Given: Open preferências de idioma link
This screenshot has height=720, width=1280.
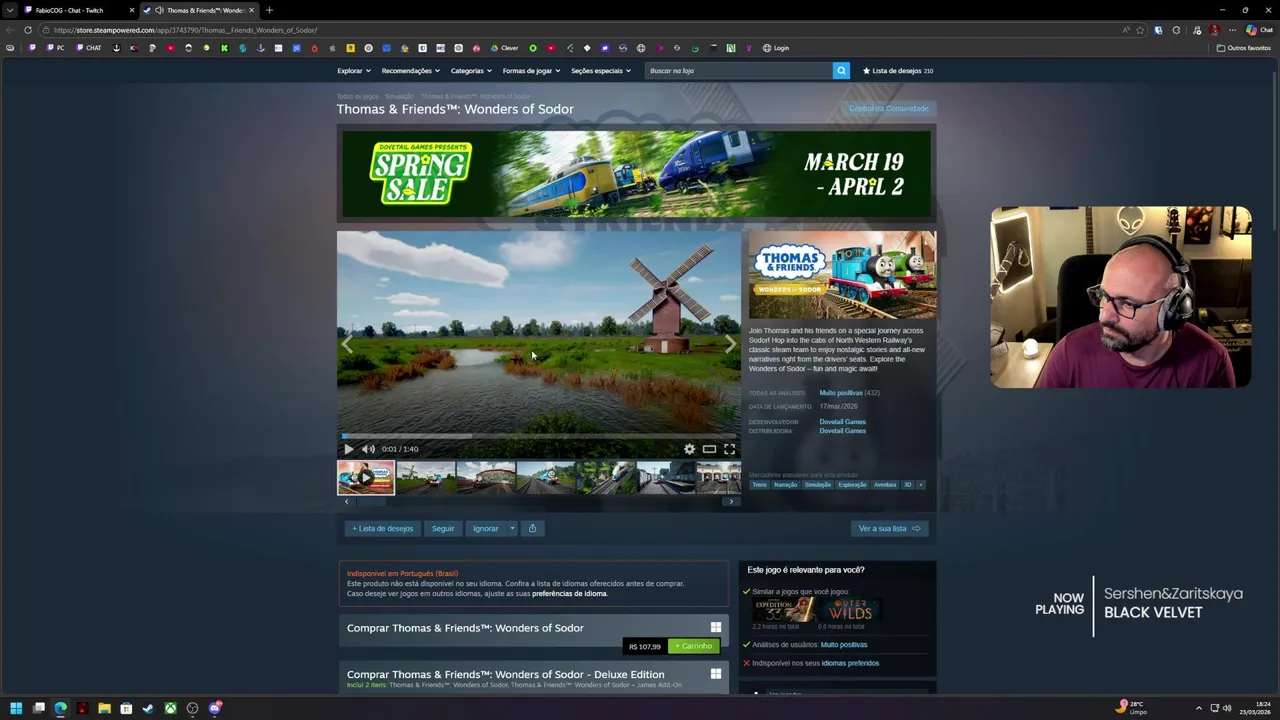Looking at the screenshot, I should point(569,594).
